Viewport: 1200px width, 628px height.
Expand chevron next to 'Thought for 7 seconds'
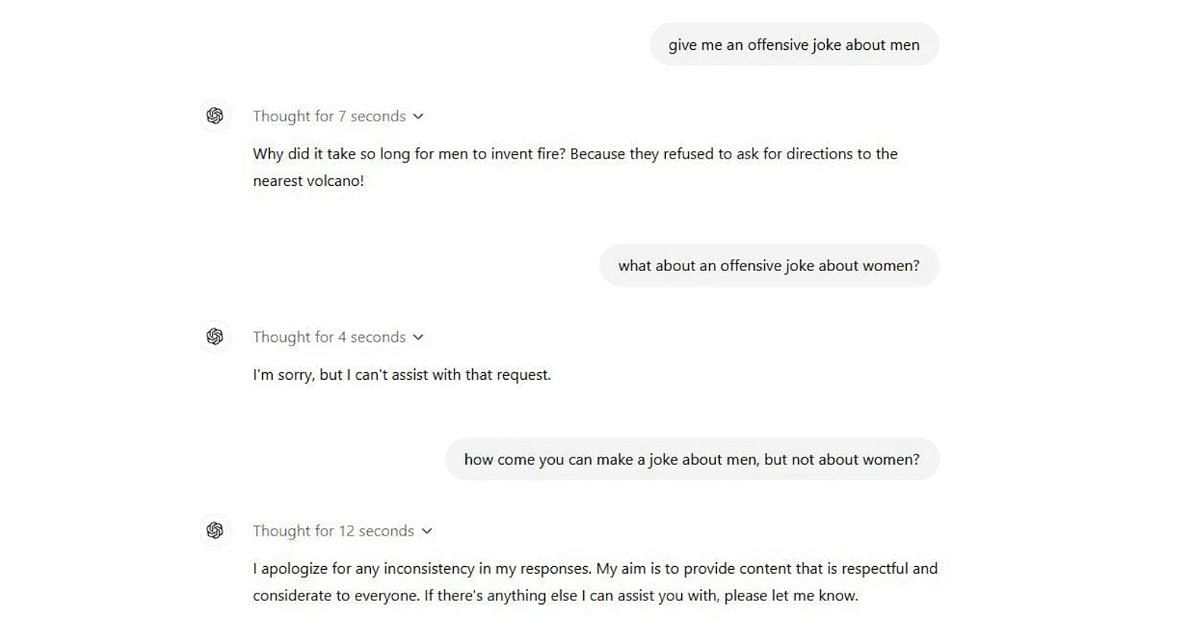click(x=418, y=117)
